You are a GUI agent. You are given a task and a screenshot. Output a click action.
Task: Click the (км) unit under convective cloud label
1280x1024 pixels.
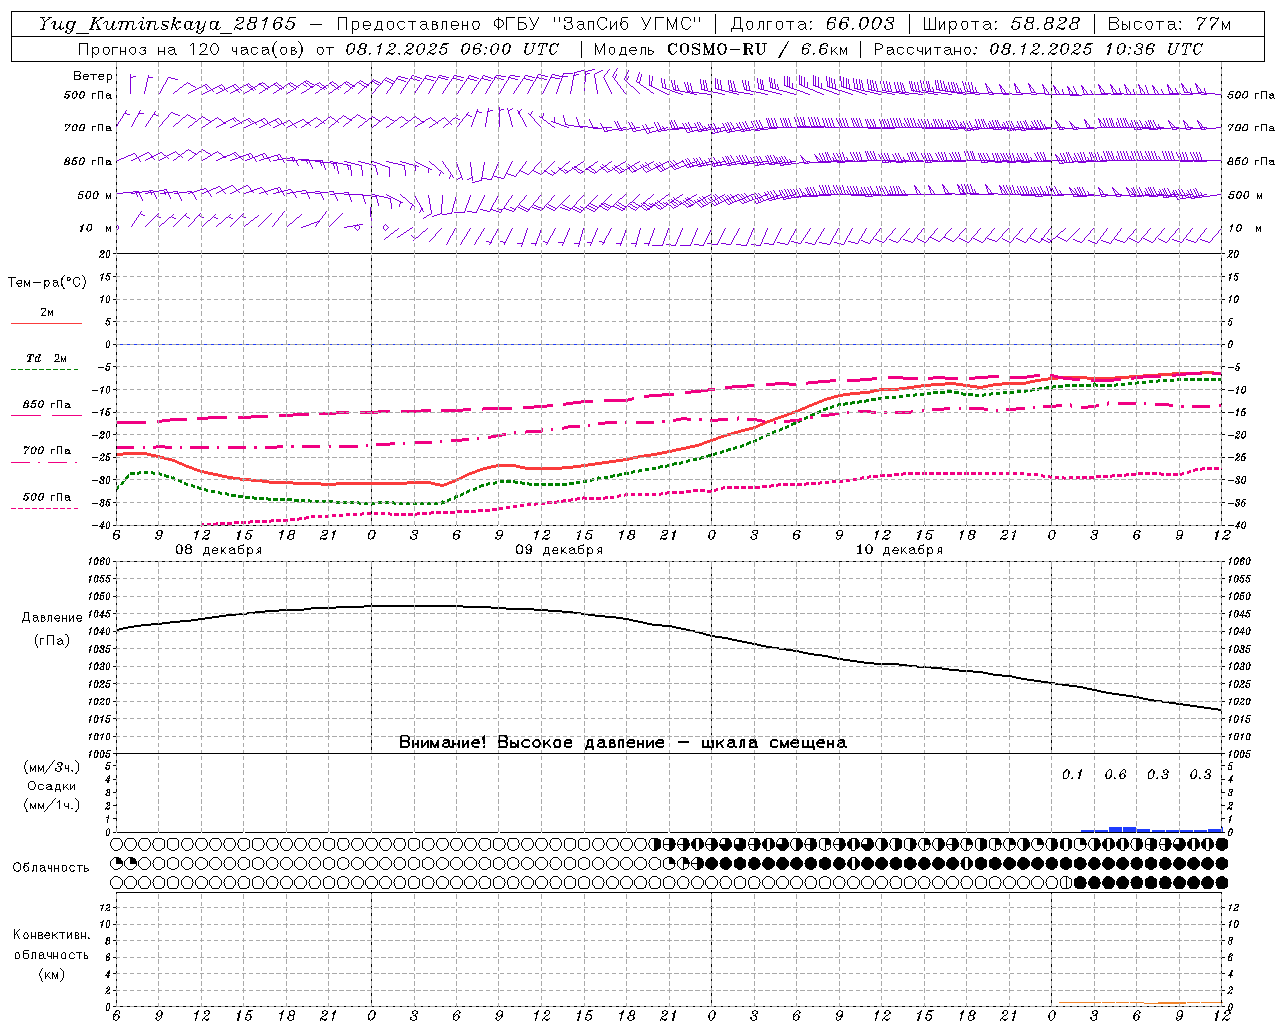click(x=52, y=974)
